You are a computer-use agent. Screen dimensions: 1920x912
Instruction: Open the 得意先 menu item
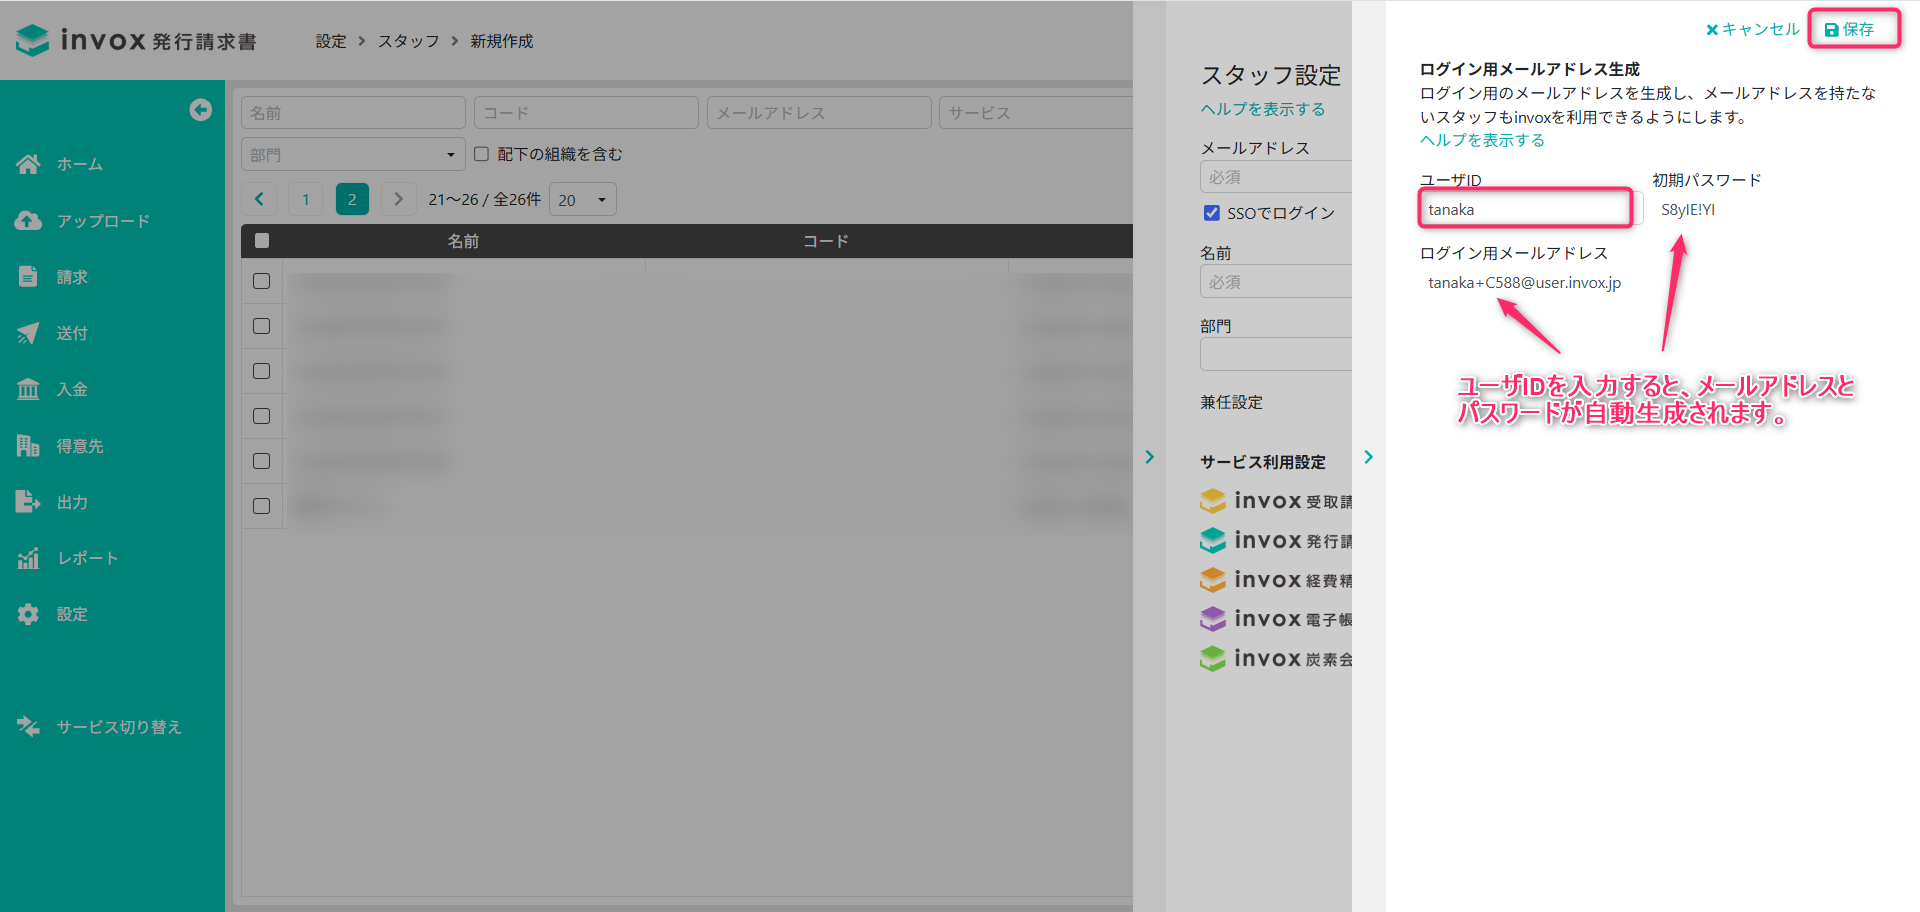pyautogui.click(x=80, y=446)
